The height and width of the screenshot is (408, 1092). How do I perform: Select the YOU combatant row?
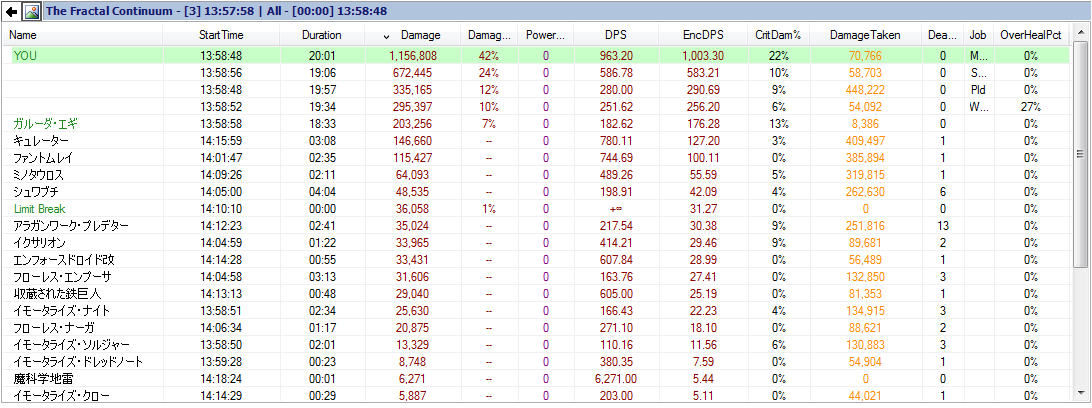click(x=537, y=56)
